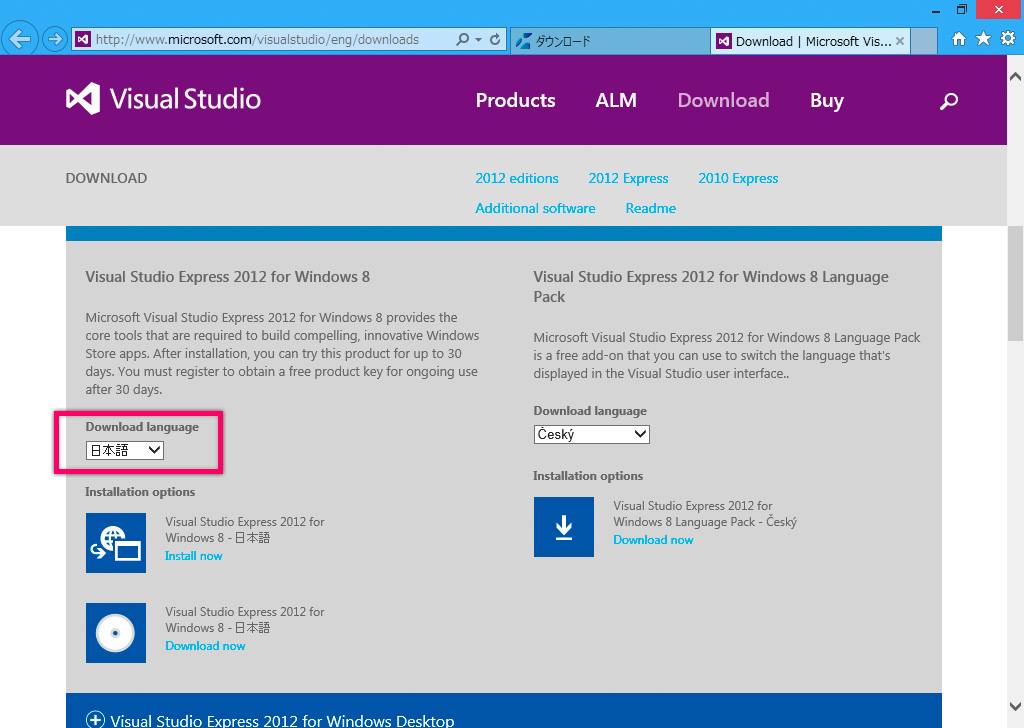Click Download now for the Language Pack
The width and height of the screenshot is (1024, 728).
653,540
